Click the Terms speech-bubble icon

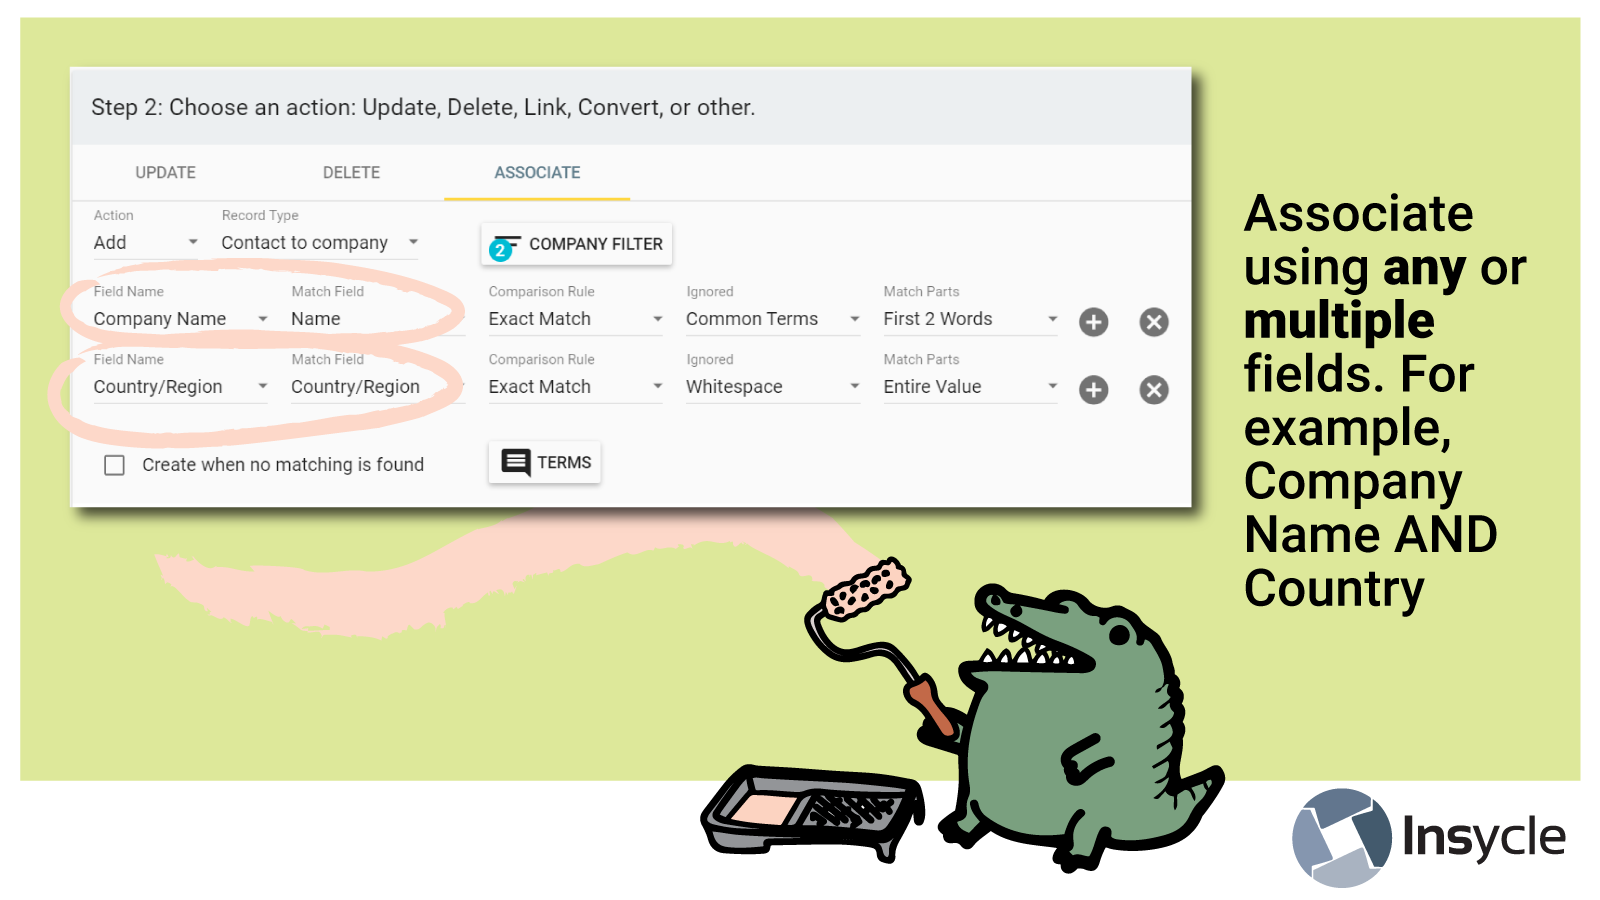(x=515, y=462)
